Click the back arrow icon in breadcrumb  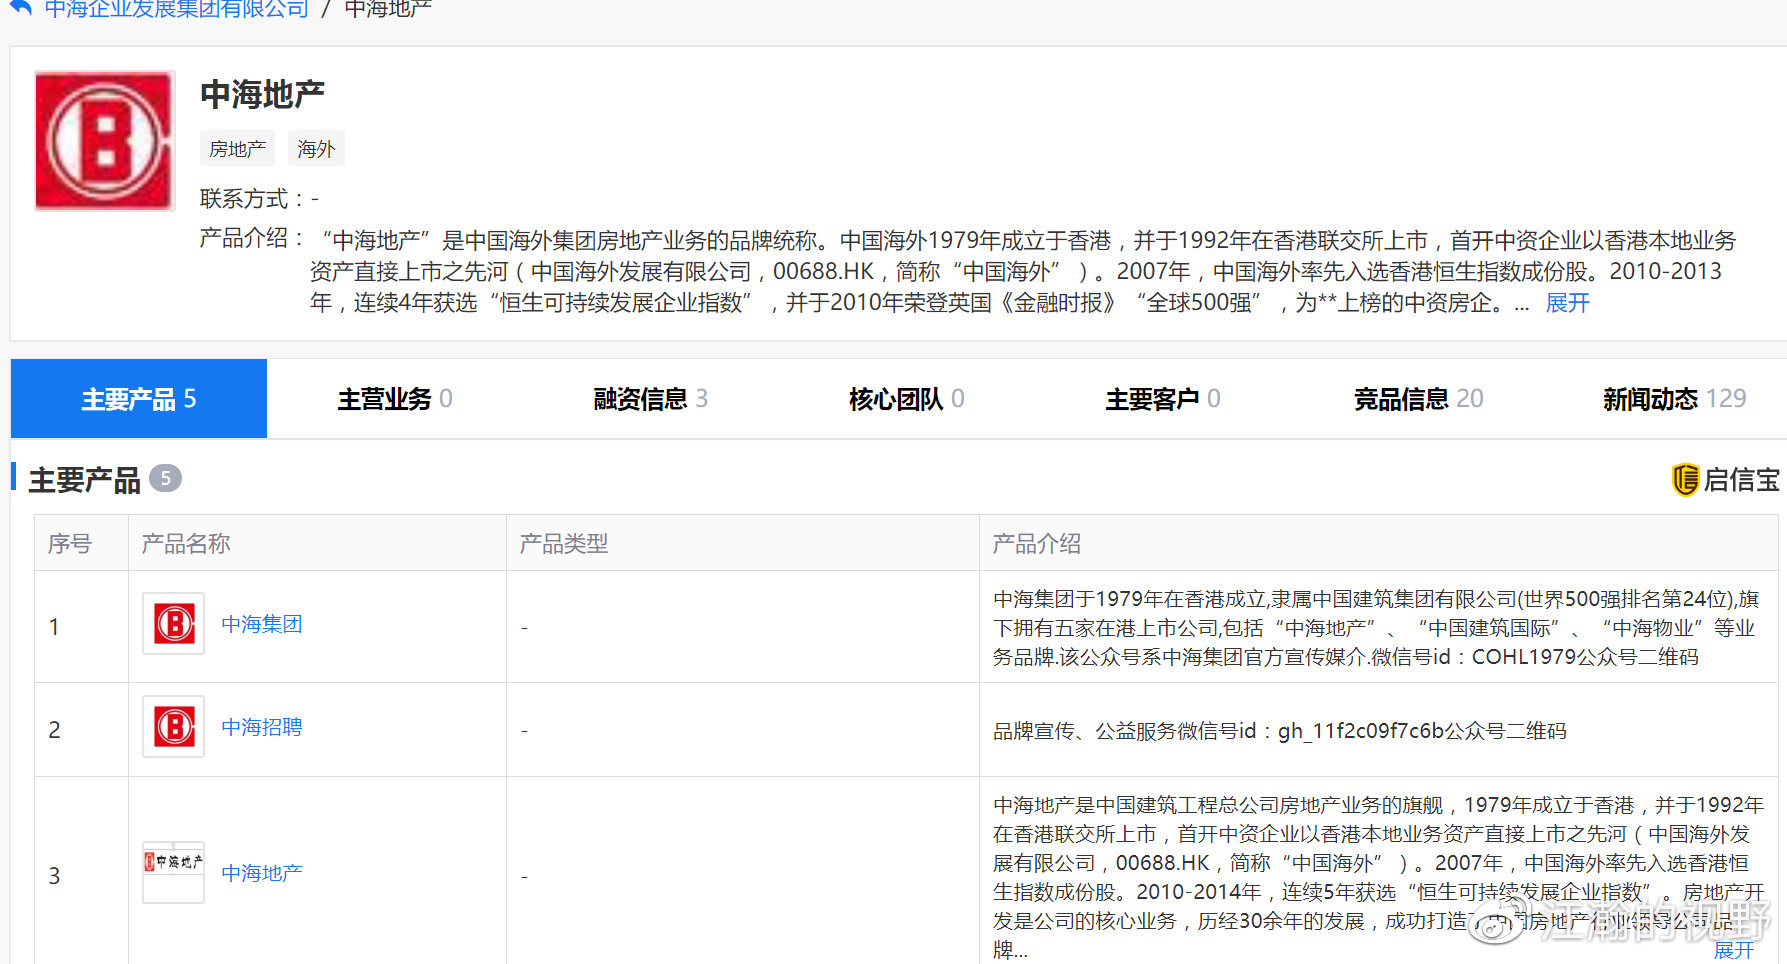pyautogui.click(x=20, y=7)
